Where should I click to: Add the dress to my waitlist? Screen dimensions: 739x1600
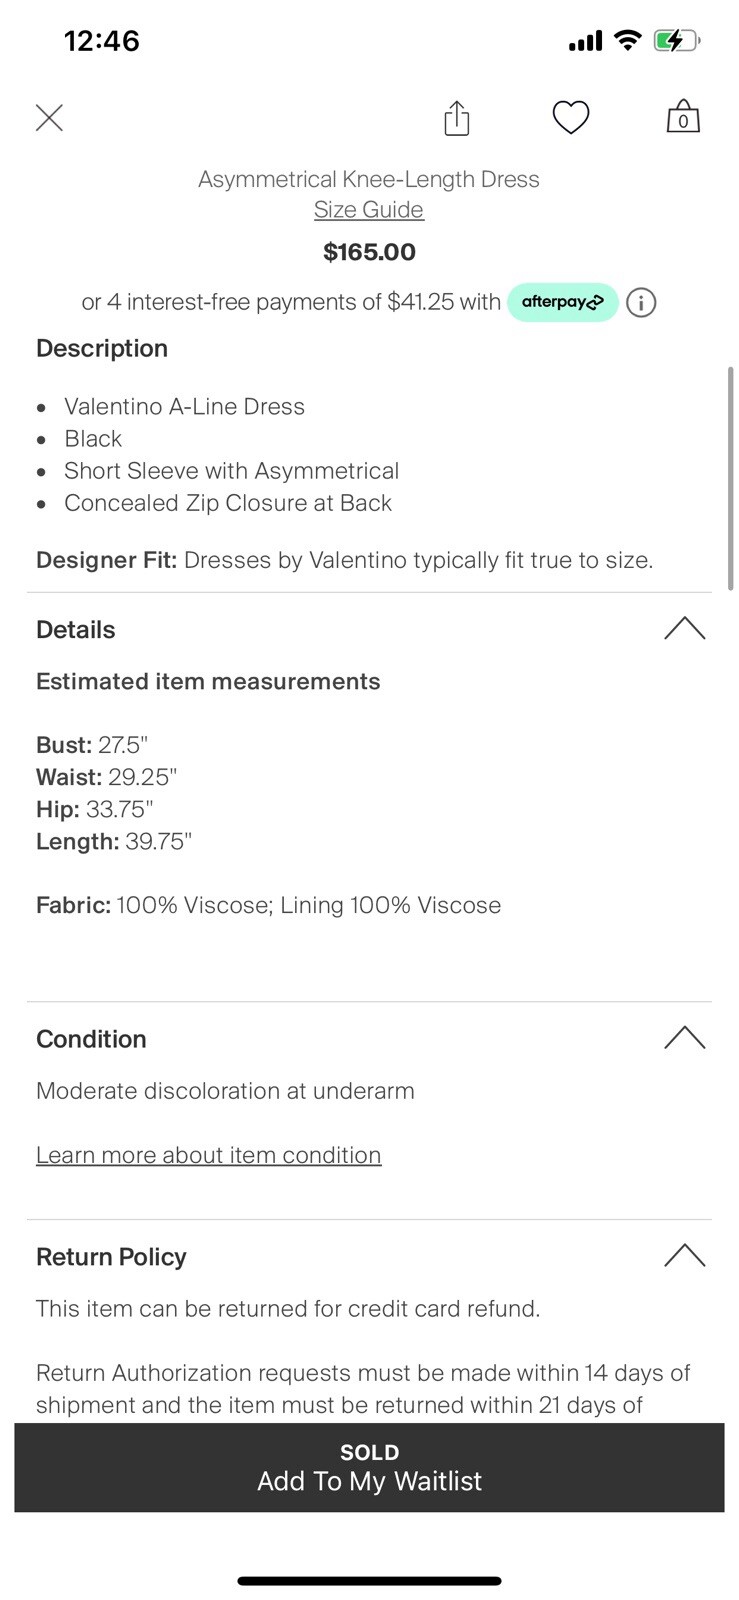tap(369, 1481)
